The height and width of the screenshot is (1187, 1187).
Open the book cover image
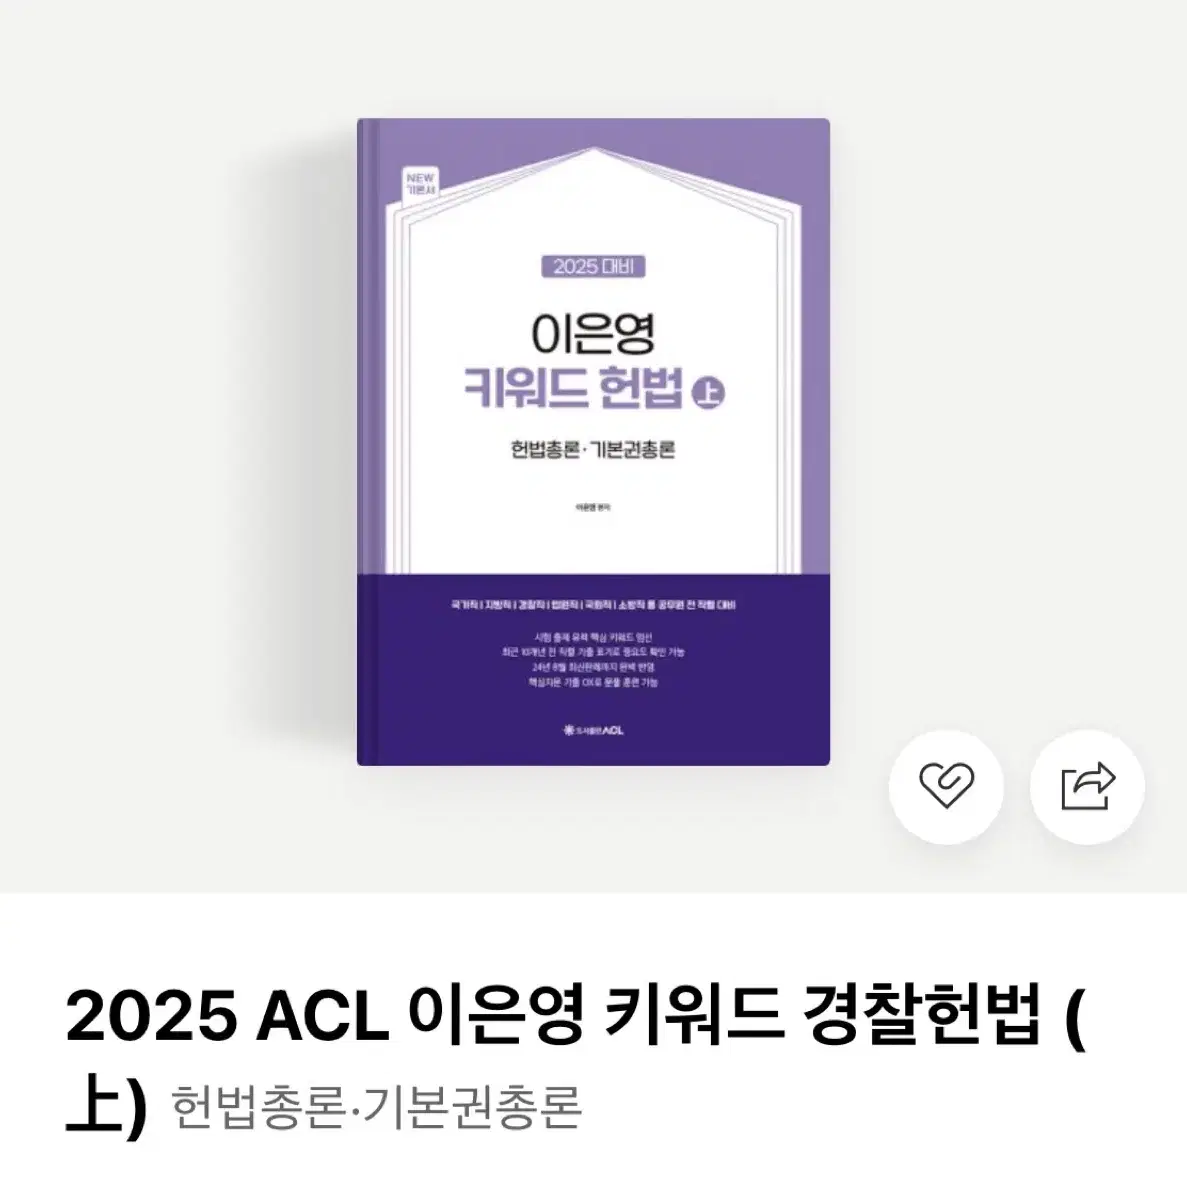[x=594, y=442]
